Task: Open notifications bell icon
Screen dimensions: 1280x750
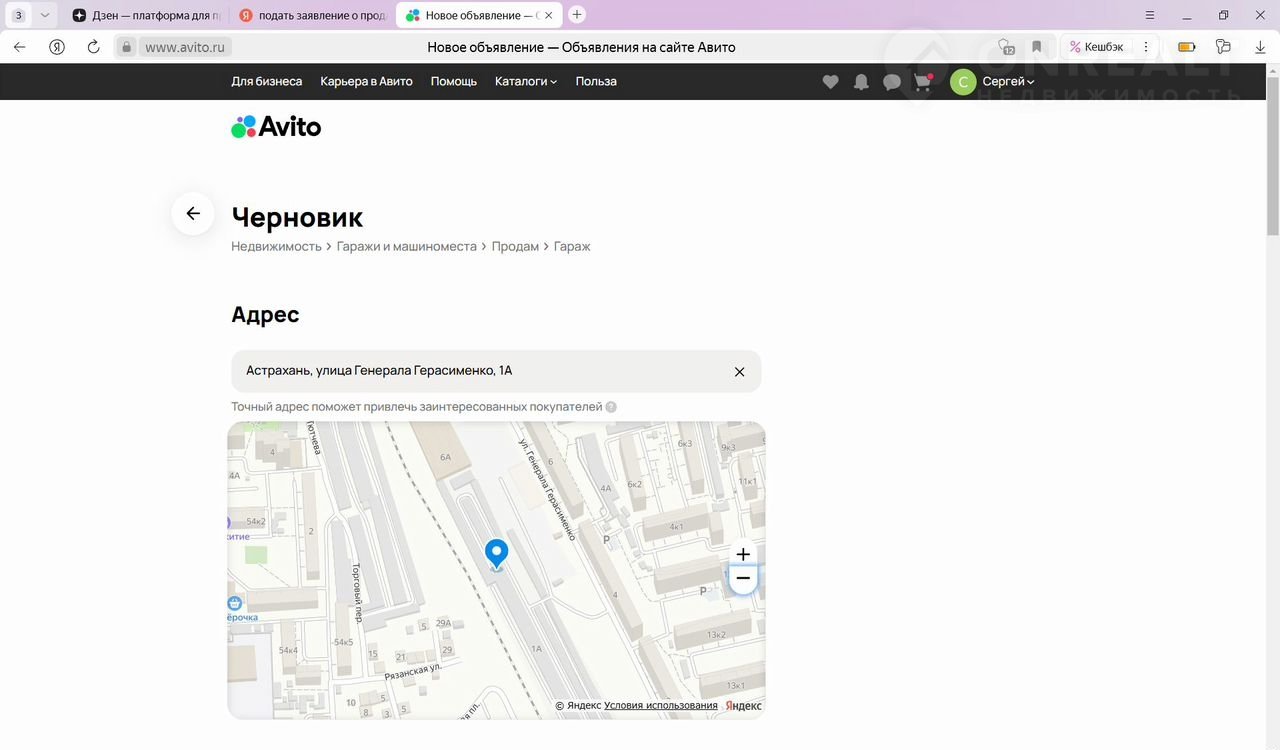Action: coord(861,82)
